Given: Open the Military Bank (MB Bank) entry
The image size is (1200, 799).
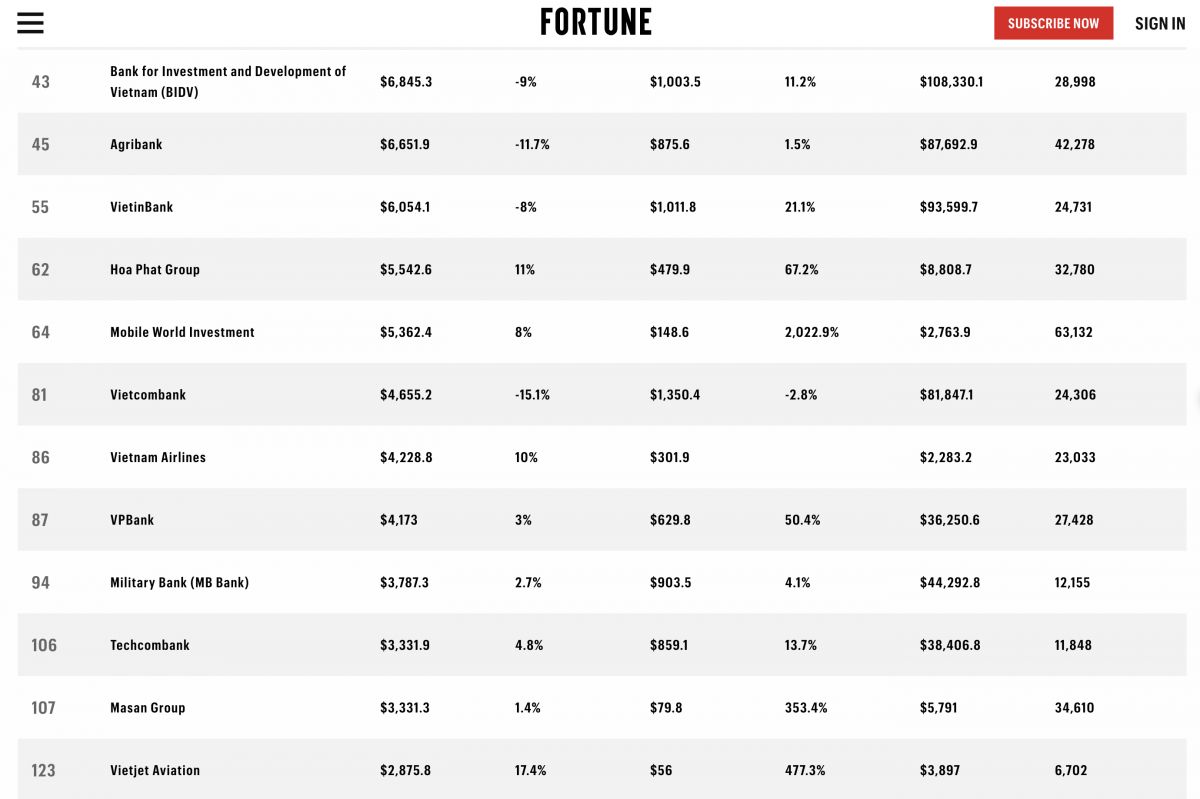Looking at the screenshot, I should (x=179, y=582).
